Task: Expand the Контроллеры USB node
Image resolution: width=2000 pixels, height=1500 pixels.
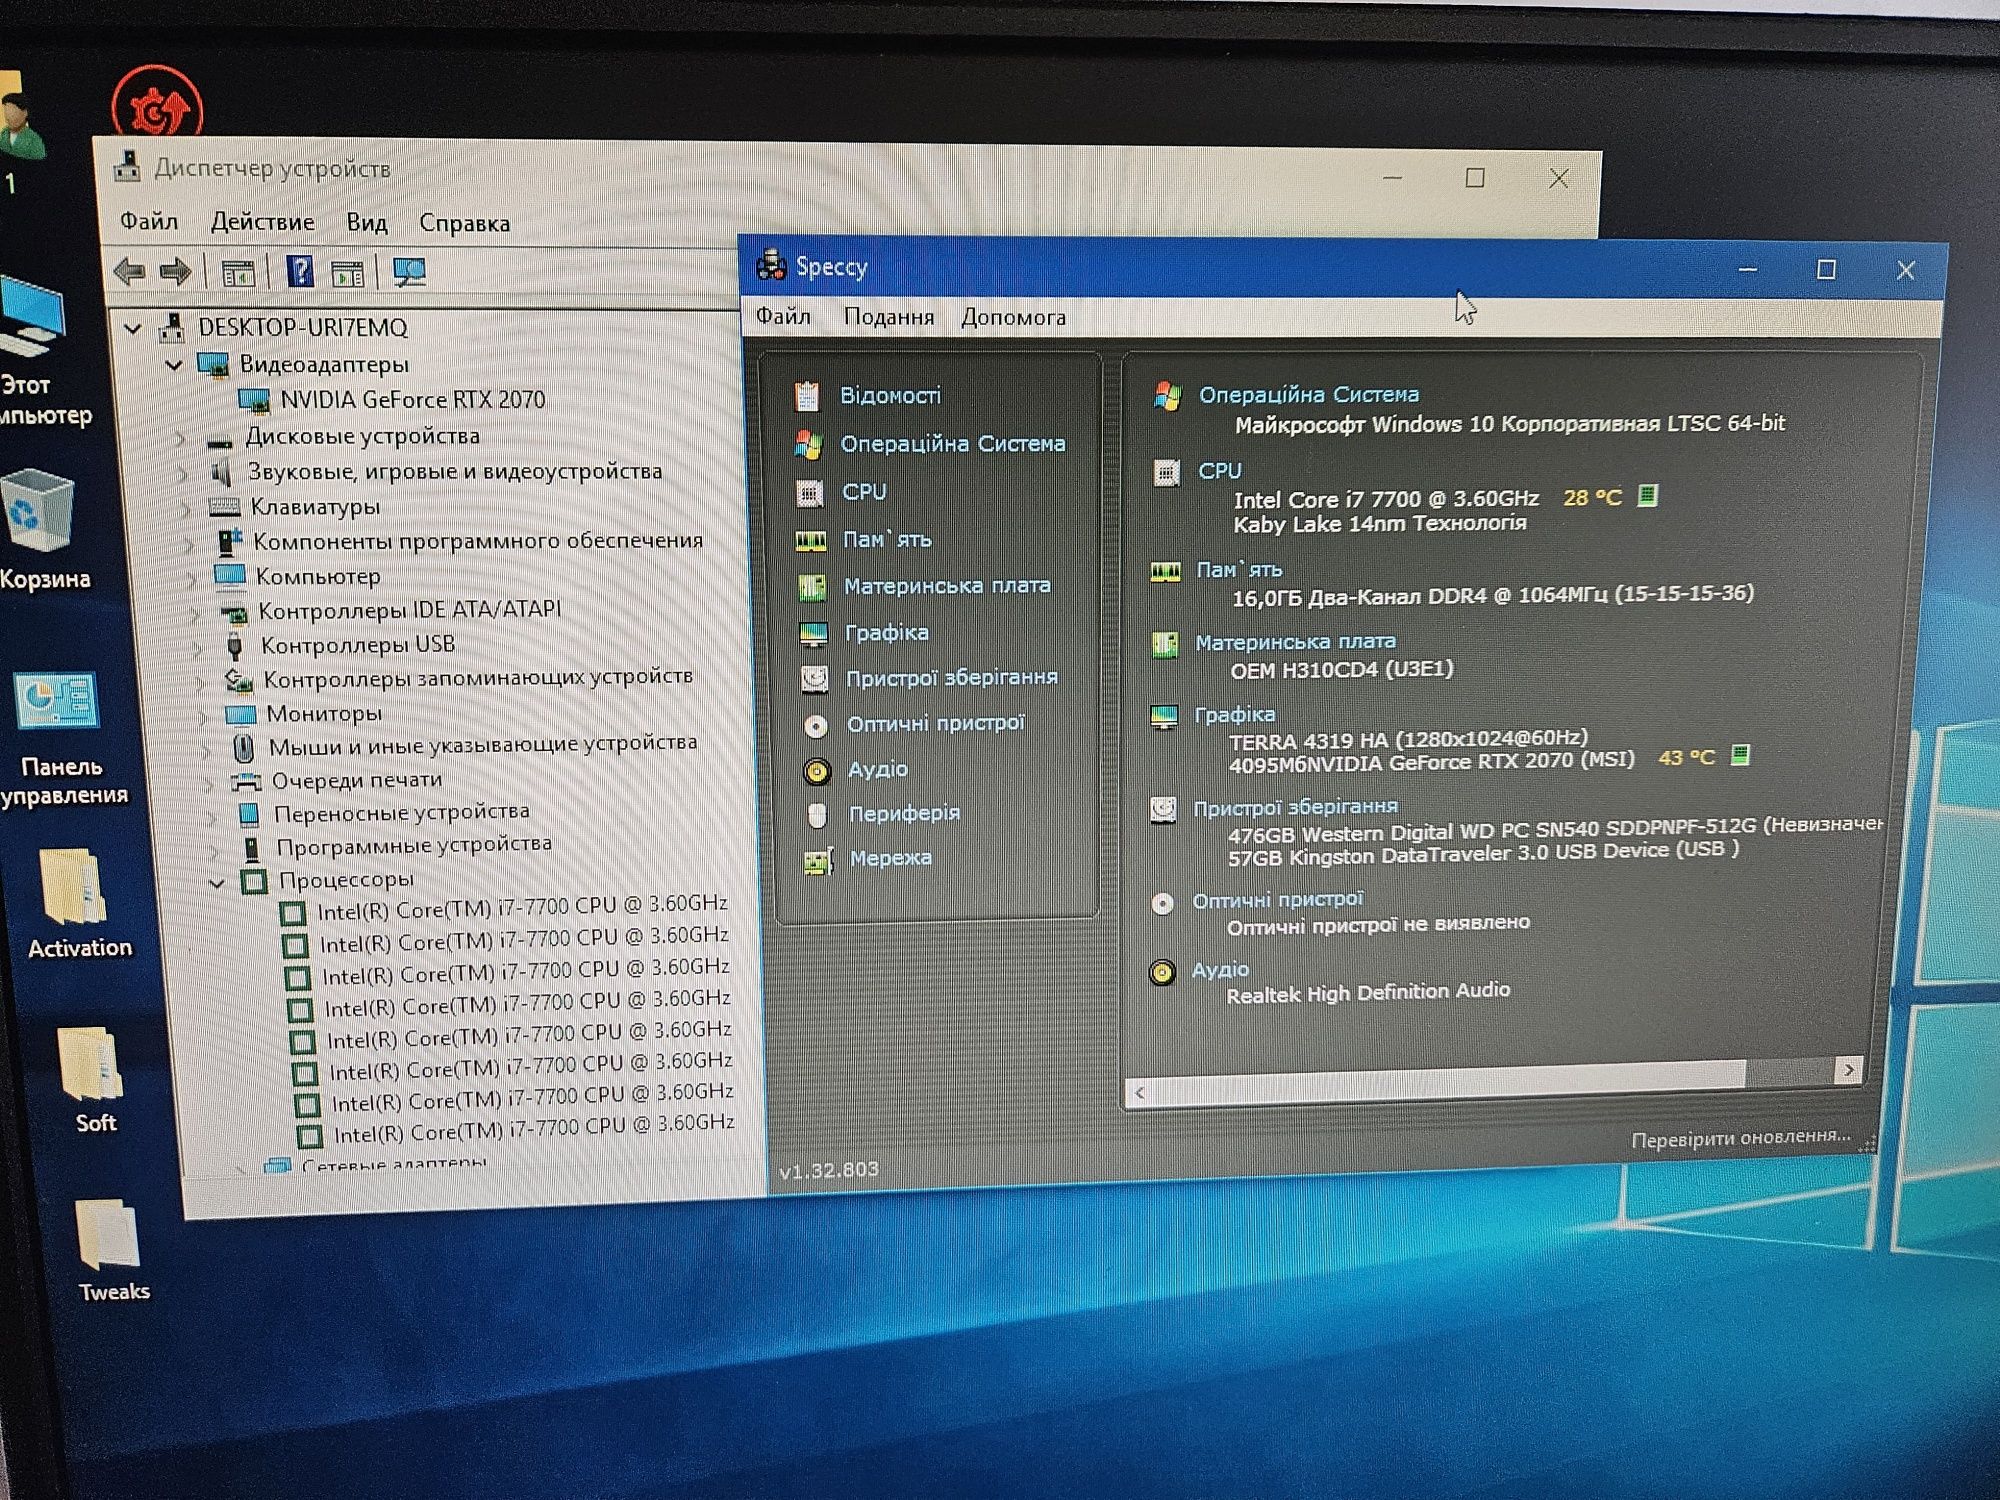Action: pos(199,647)
